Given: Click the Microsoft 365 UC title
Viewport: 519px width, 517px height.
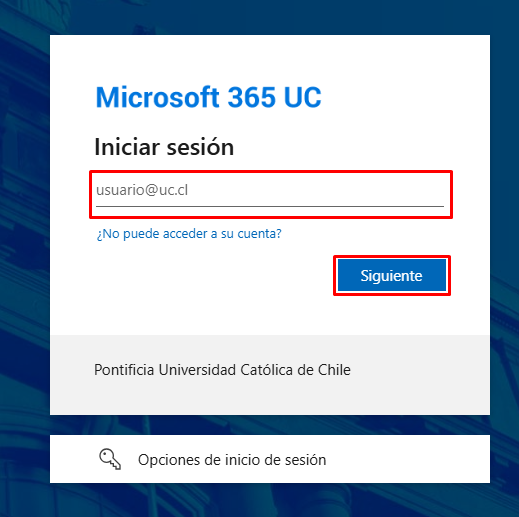Looking at the screenshot, I should 208,97.
